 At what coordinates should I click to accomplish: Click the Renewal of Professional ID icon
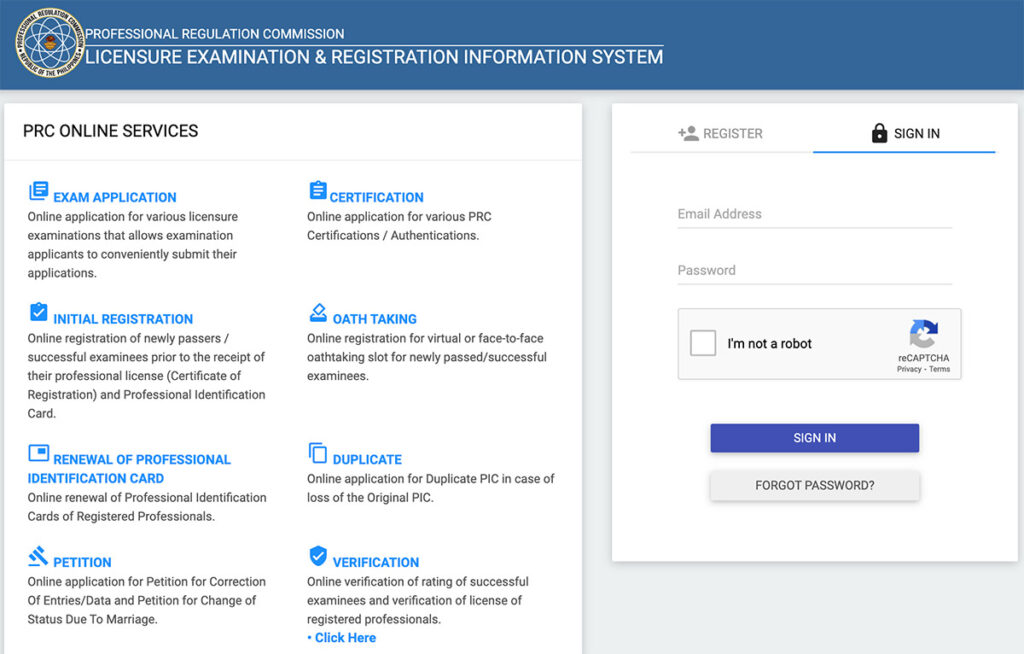pos(38,453)
